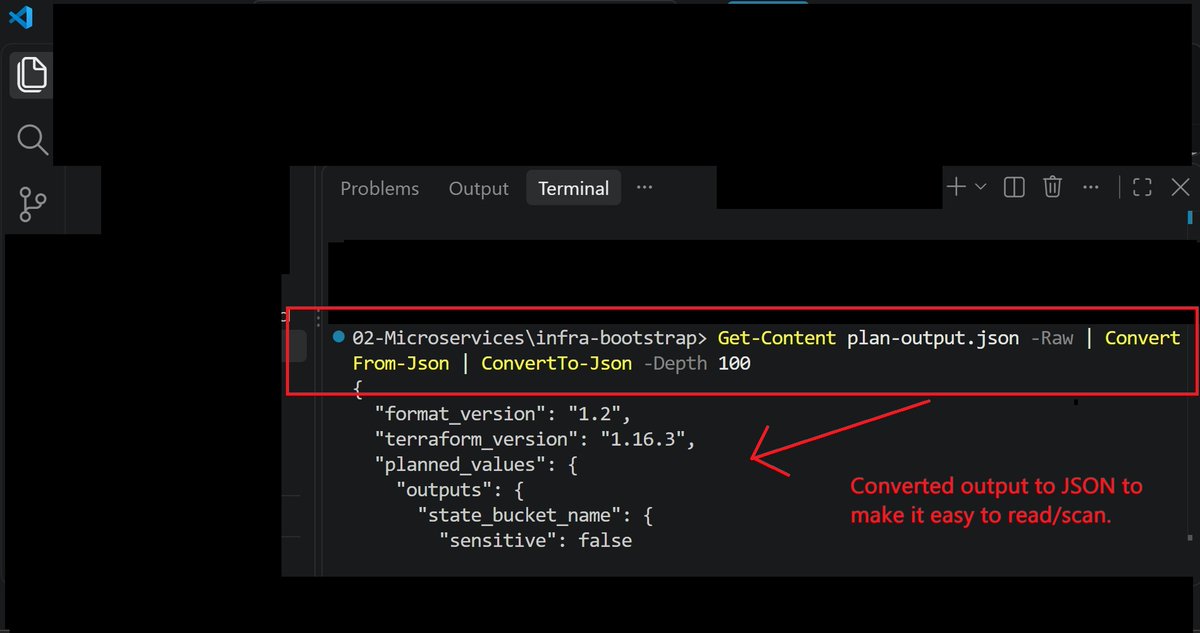Click the "planned_values" line in terminal

click(476, 465)
